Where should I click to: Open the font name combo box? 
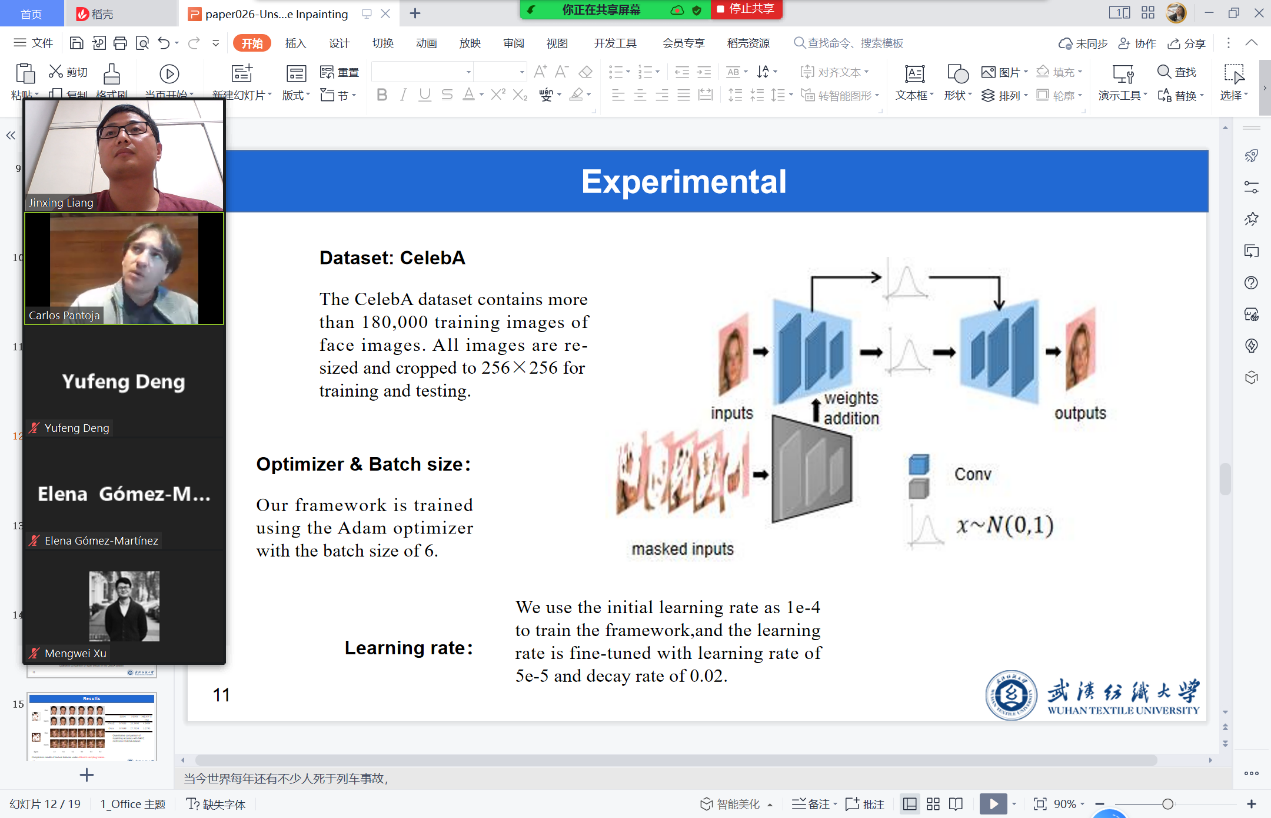(422, 72)
